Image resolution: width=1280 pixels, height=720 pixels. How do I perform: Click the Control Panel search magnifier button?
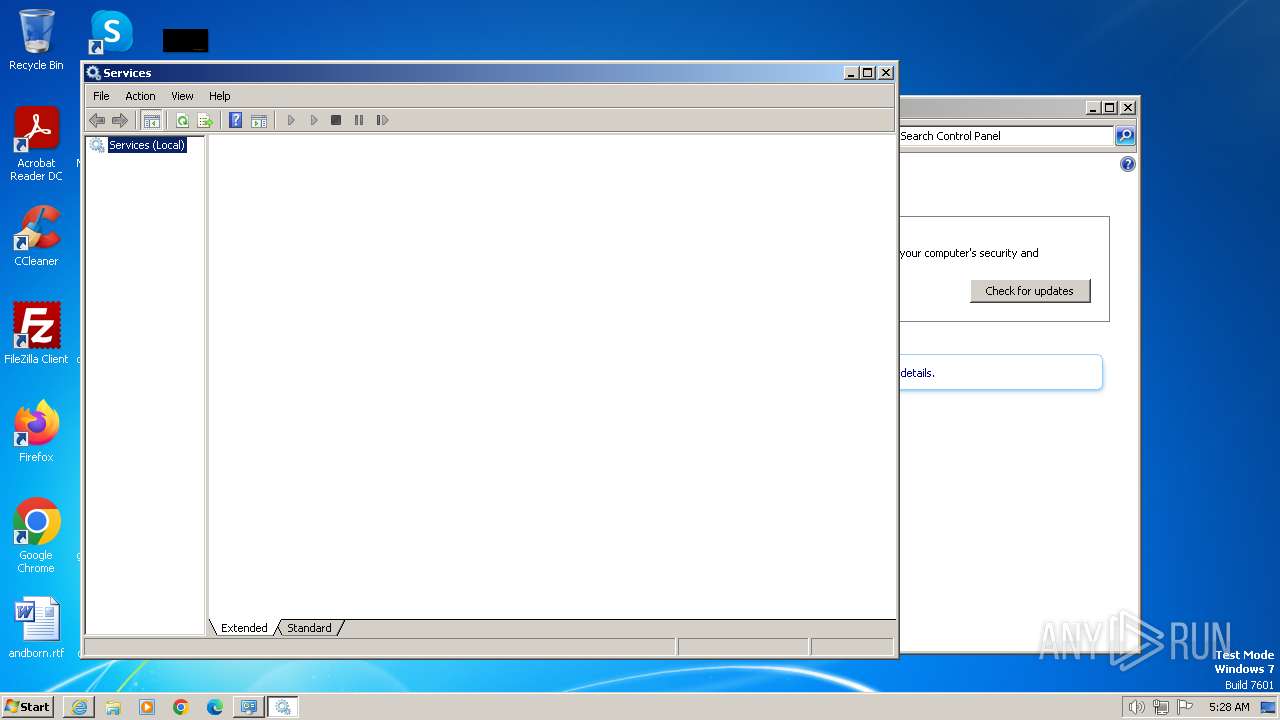click(x=1125, y=136)
